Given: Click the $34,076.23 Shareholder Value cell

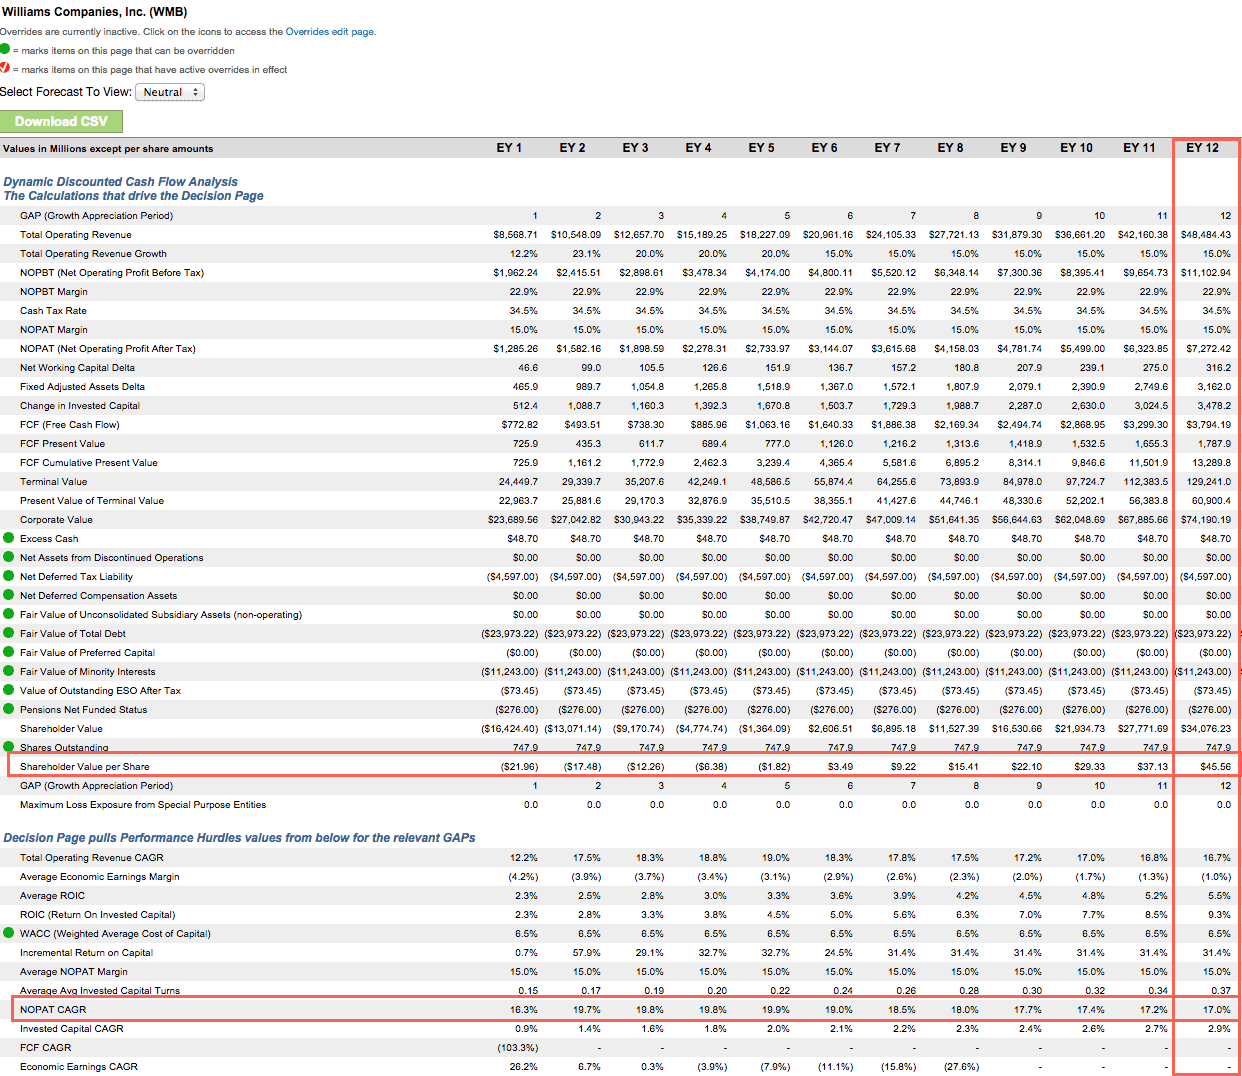Looking at the screenshot, I should click(1206, 729).
